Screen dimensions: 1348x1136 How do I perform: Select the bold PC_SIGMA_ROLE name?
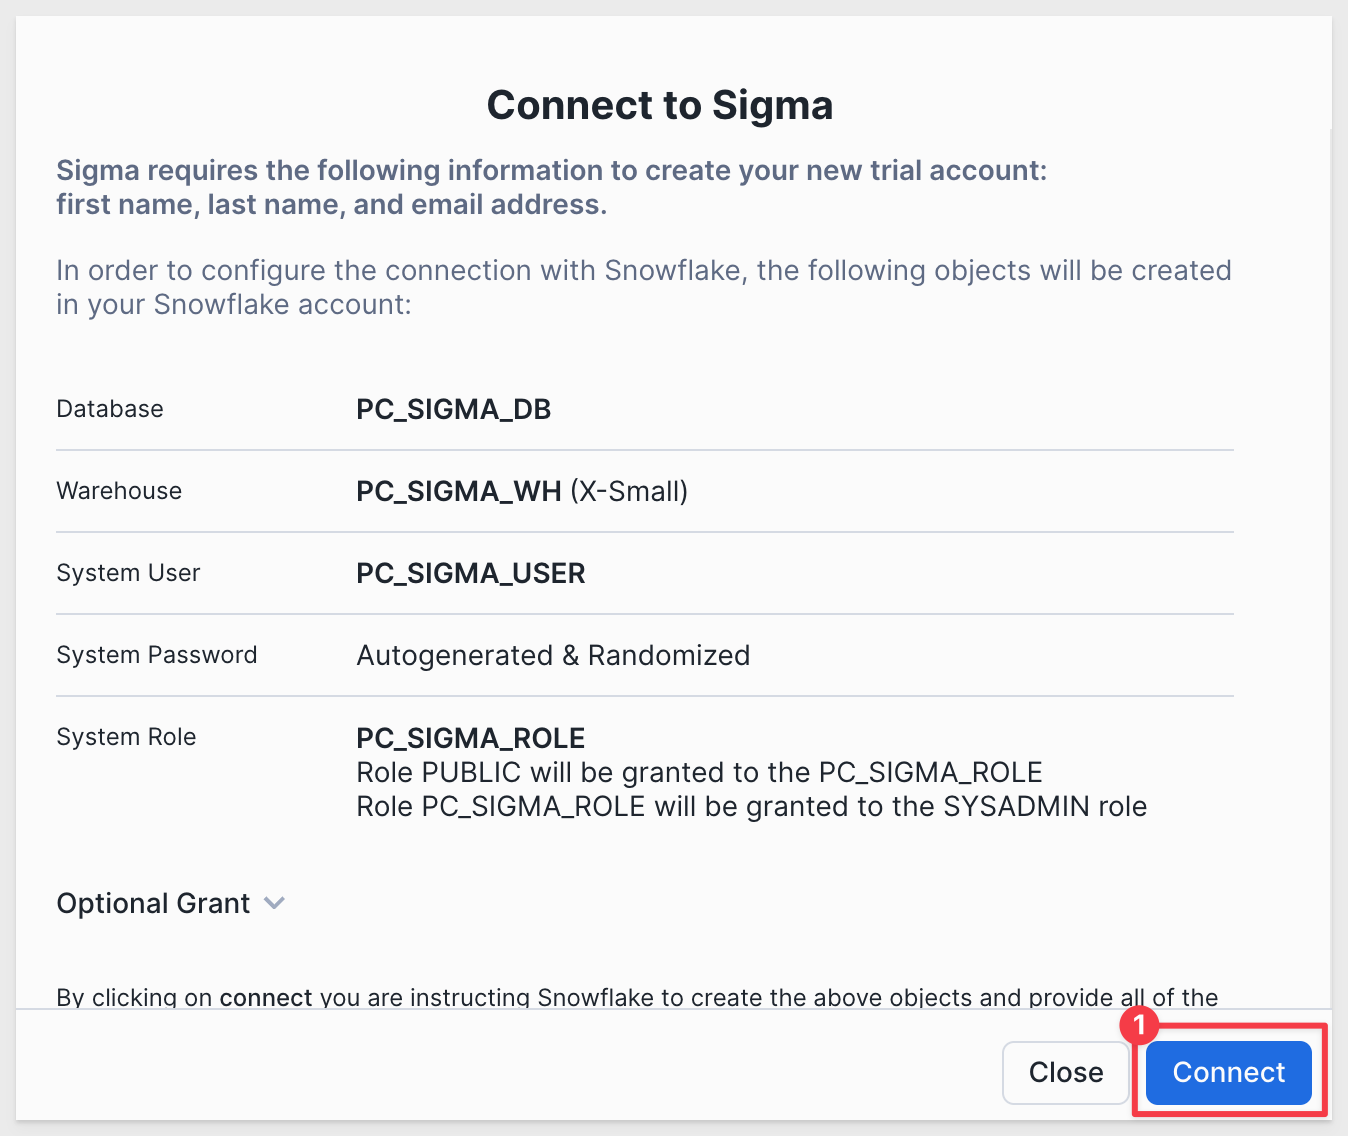471,738
